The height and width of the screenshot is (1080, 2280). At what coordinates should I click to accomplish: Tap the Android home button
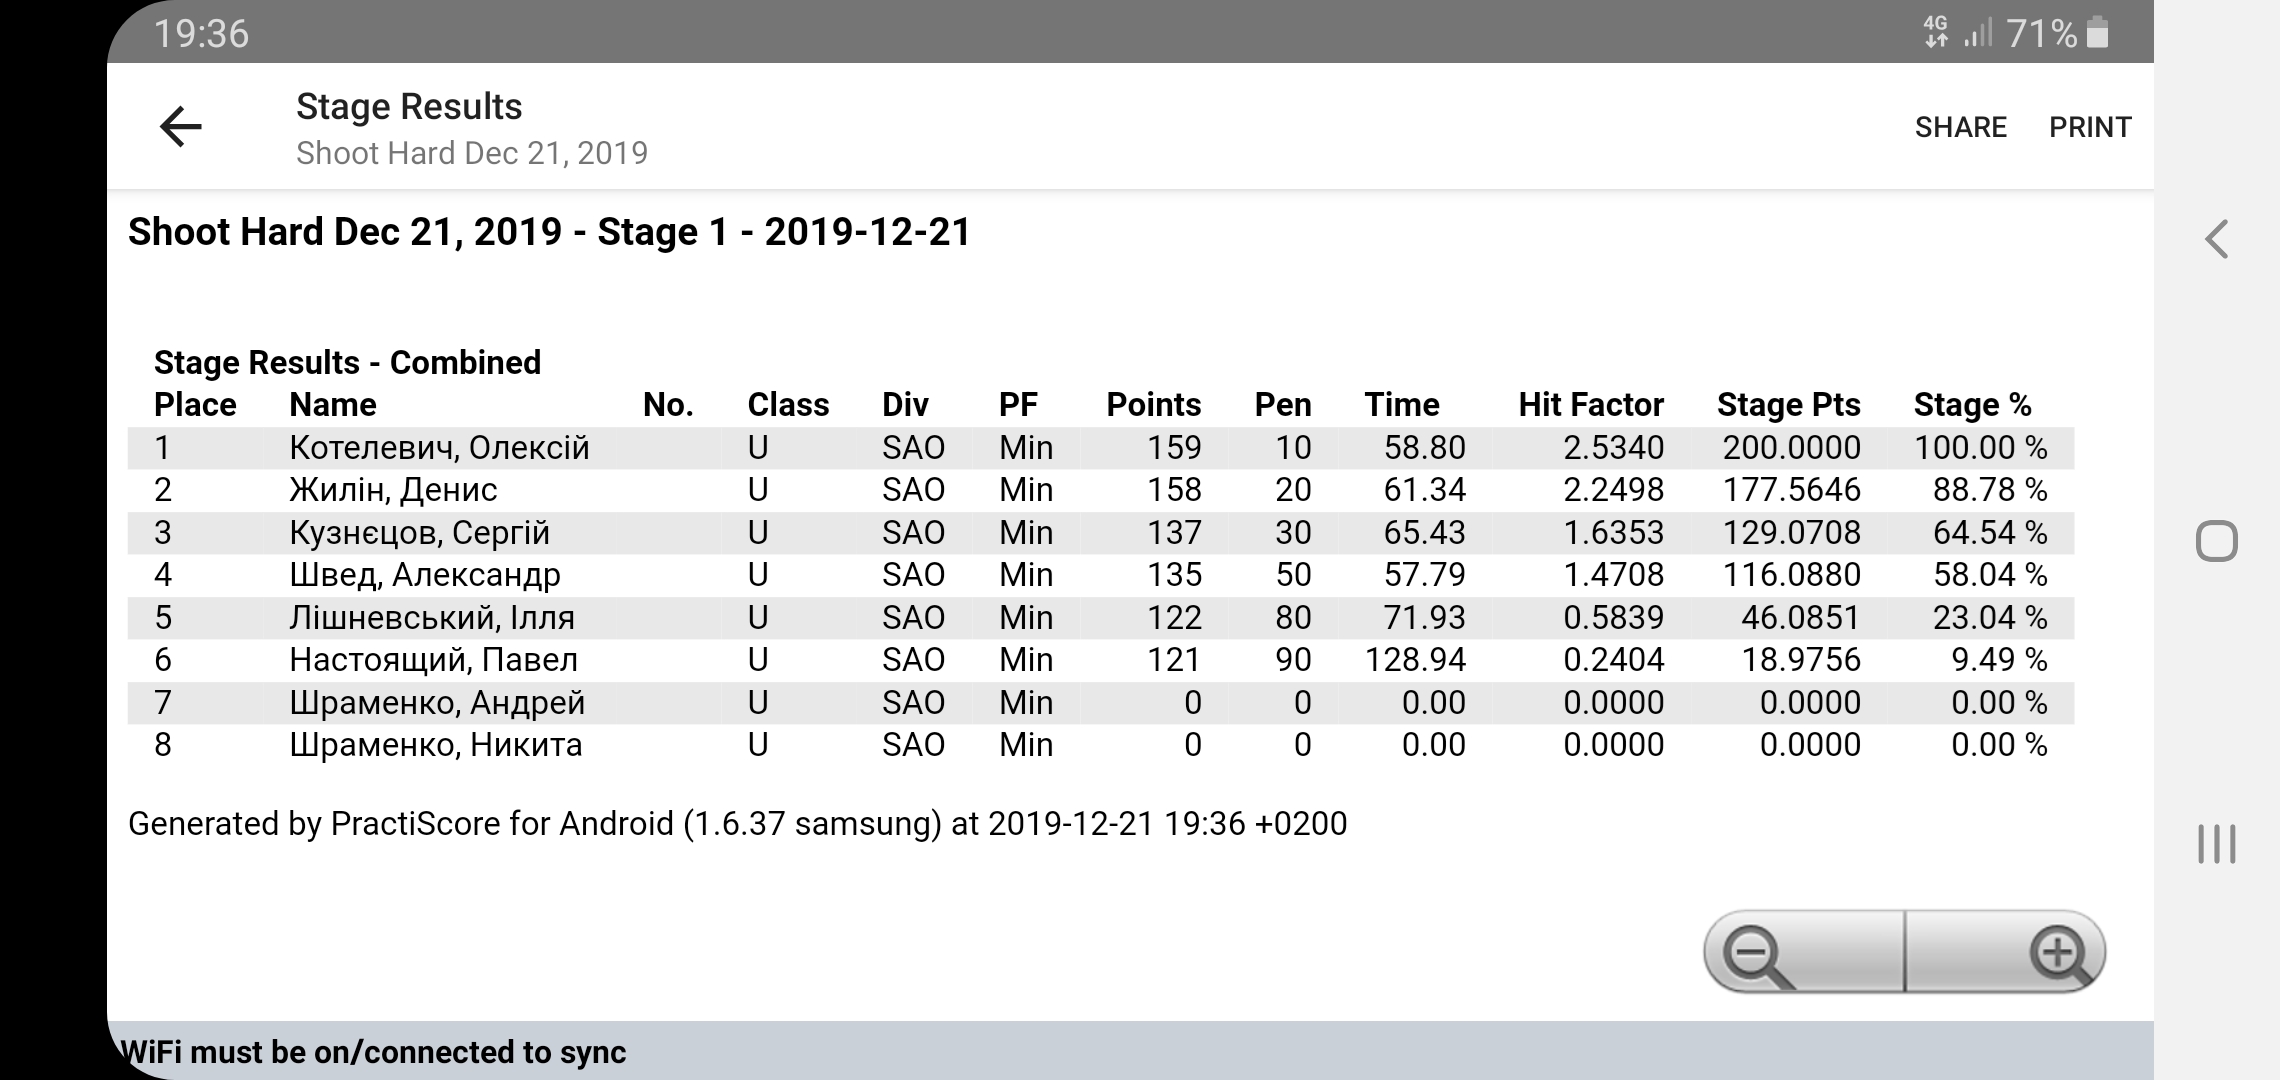tap(2216, 541)
